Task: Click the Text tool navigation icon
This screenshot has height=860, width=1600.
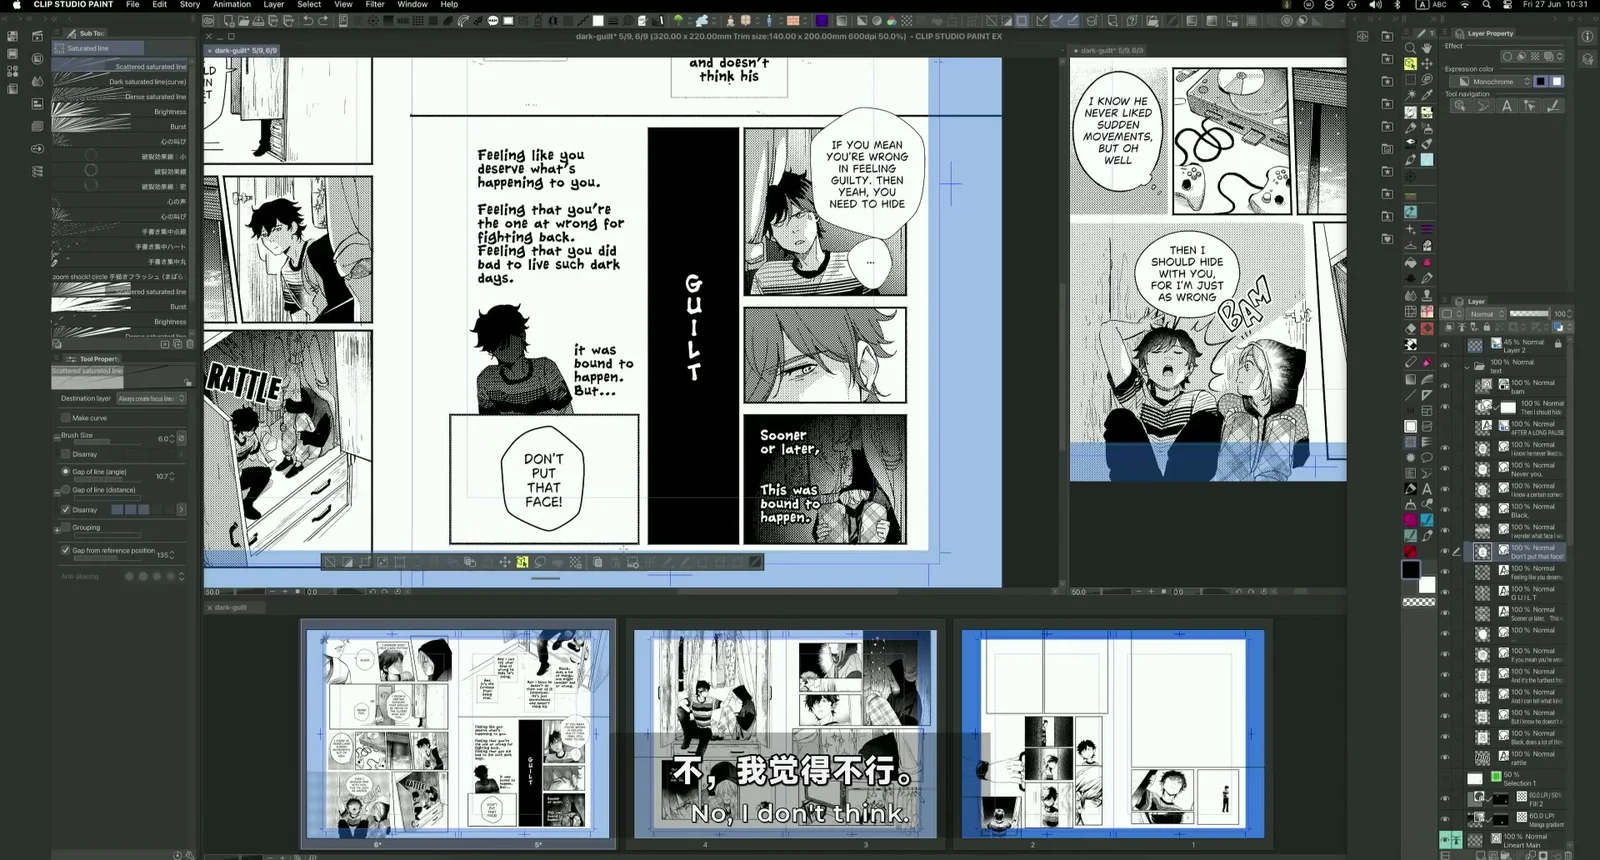Action: click(1507, 105)
